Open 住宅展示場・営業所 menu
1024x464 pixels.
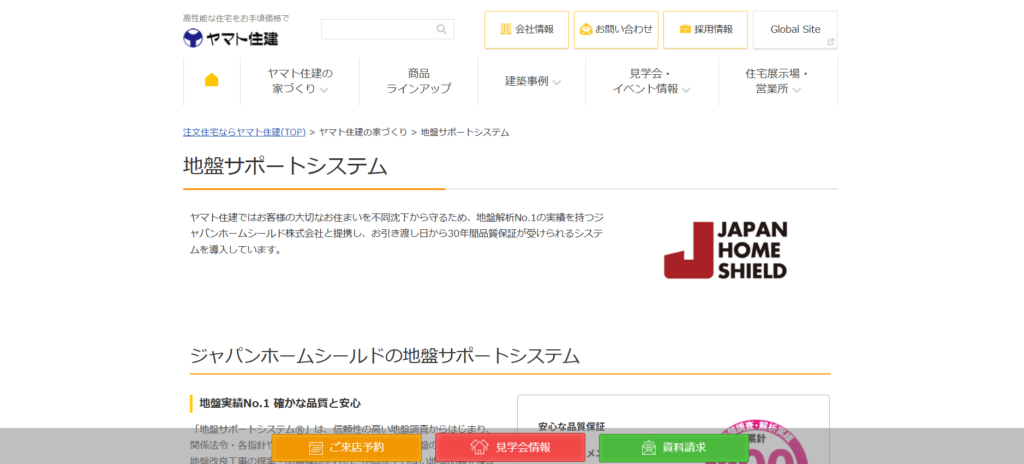pos(777,81)
